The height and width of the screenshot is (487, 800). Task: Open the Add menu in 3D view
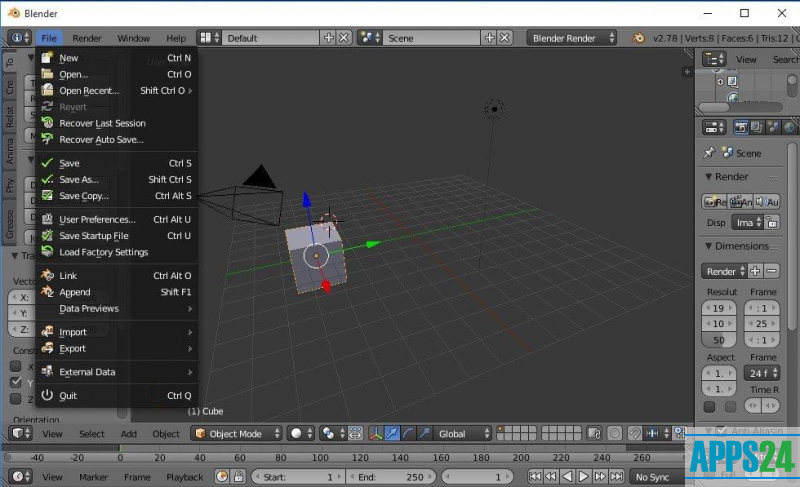tap(129, 434)
